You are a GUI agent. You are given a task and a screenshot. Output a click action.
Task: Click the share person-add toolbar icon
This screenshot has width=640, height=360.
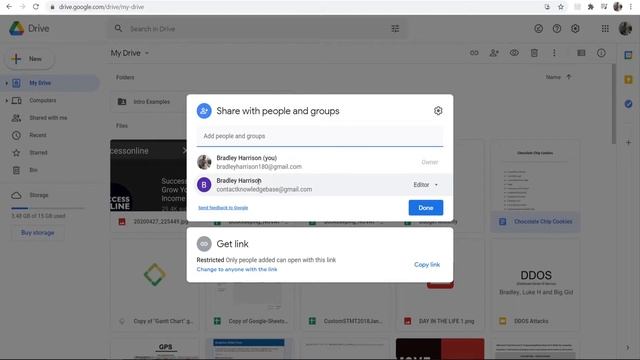pos(494,53)
